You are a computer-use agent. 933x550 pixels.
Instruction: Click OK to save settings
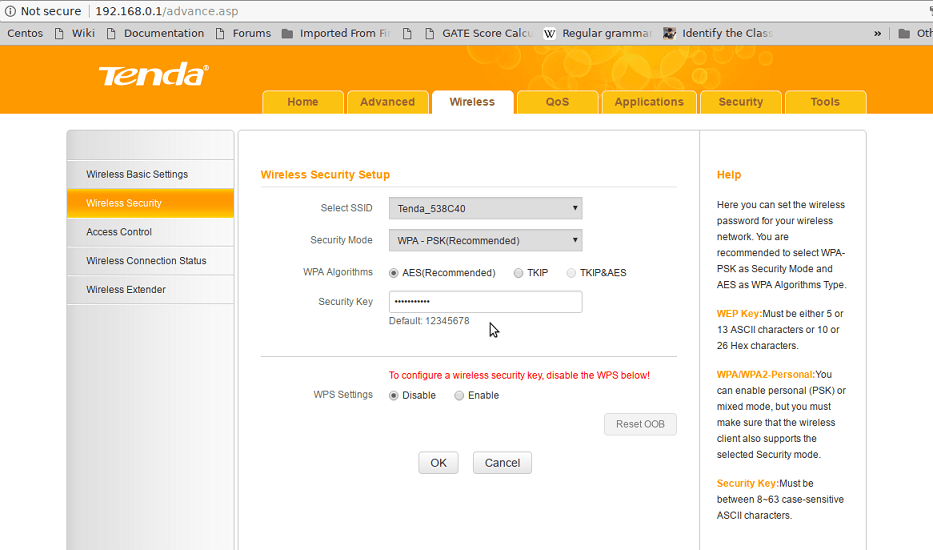(x=439, y=463)
